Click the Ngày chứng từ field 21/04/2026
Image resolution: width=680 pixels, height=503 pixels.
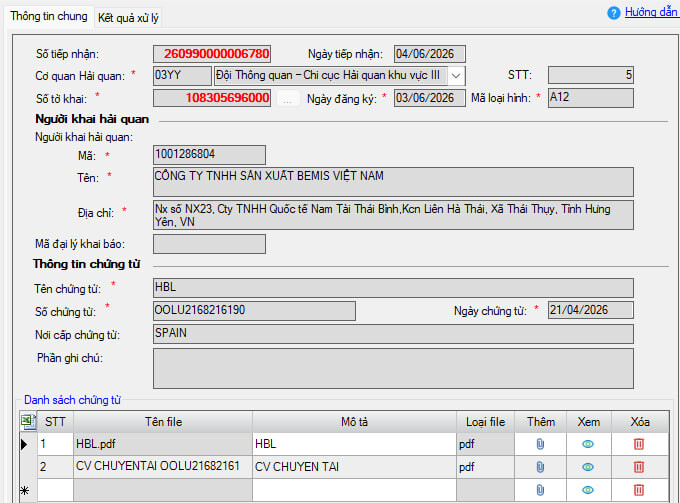pyautogui.click(x=591, y=310)
